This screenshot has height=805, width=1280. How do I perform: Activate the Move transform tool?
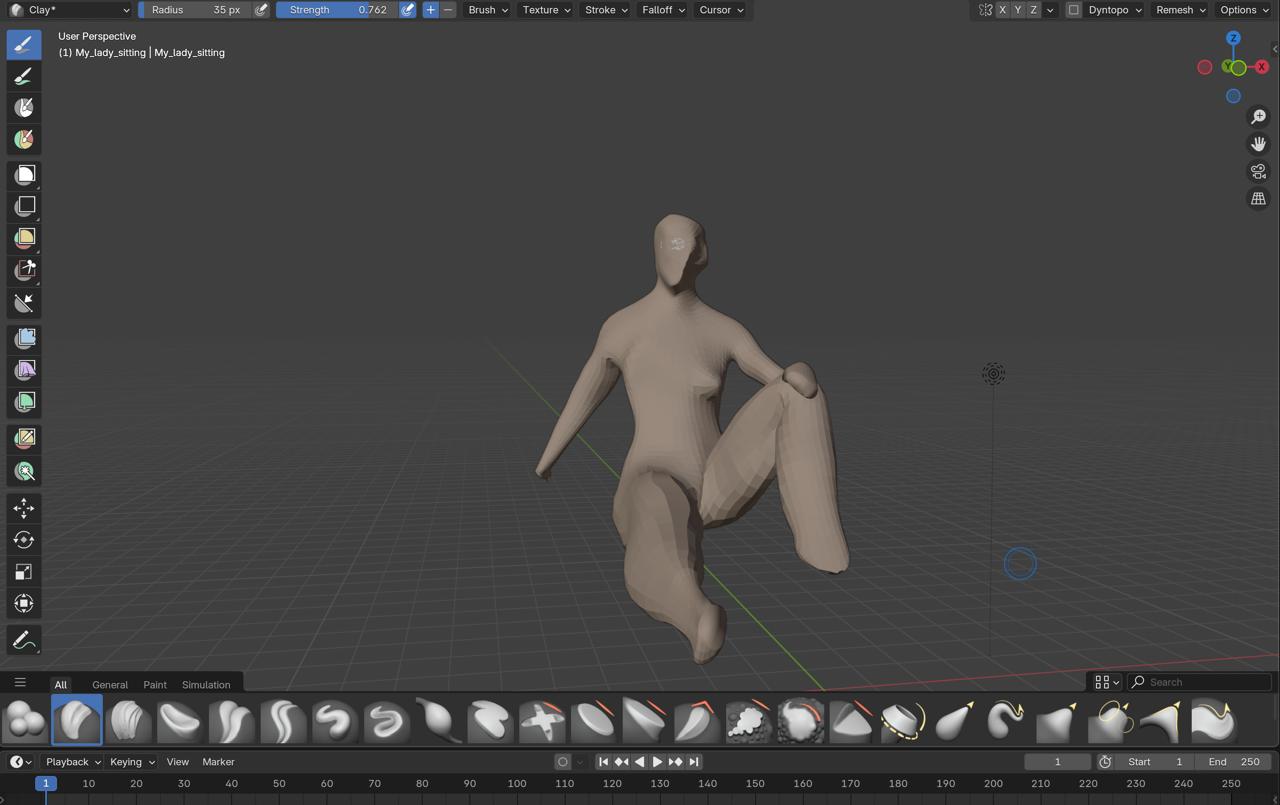pyautogui.click(x=24, y=508)
